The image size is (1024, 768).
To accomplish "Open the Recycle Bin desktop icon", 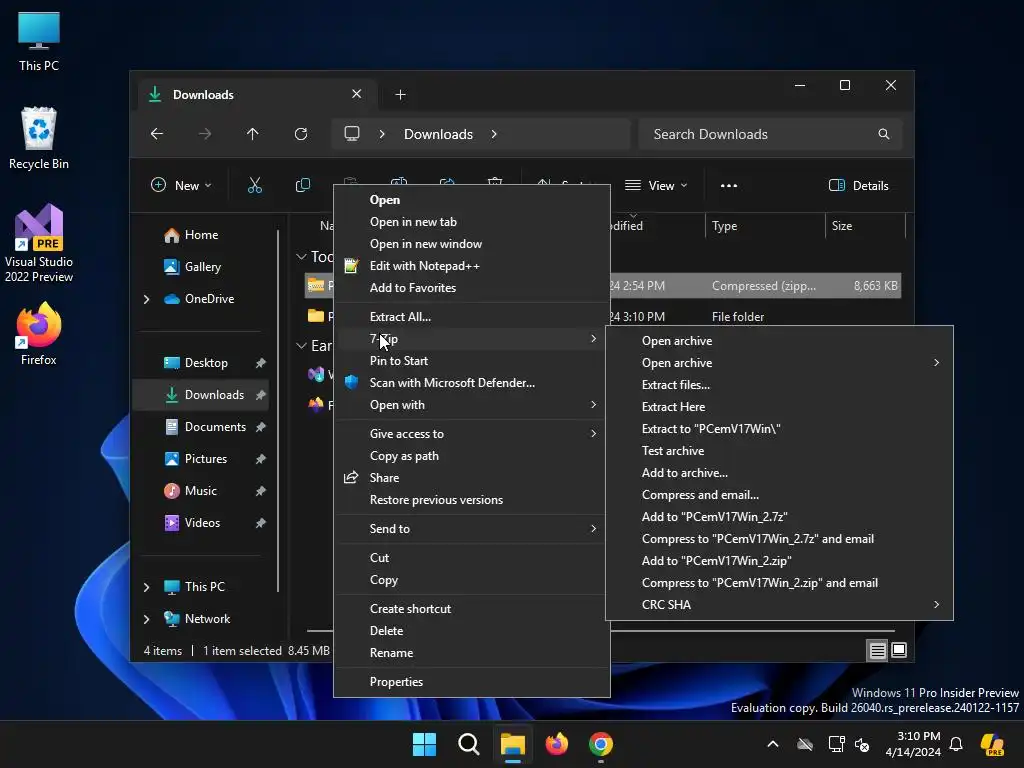I will click(39, 138).
